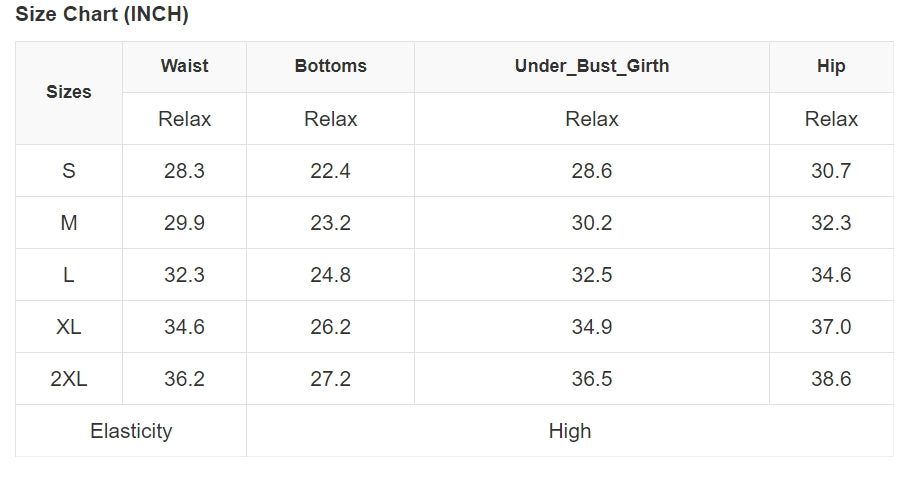Image resolution: width=906 pixels, height=478 pixels.
Task: Click the Size Chart (INCH) heading
Action: (x=102, y=15)
